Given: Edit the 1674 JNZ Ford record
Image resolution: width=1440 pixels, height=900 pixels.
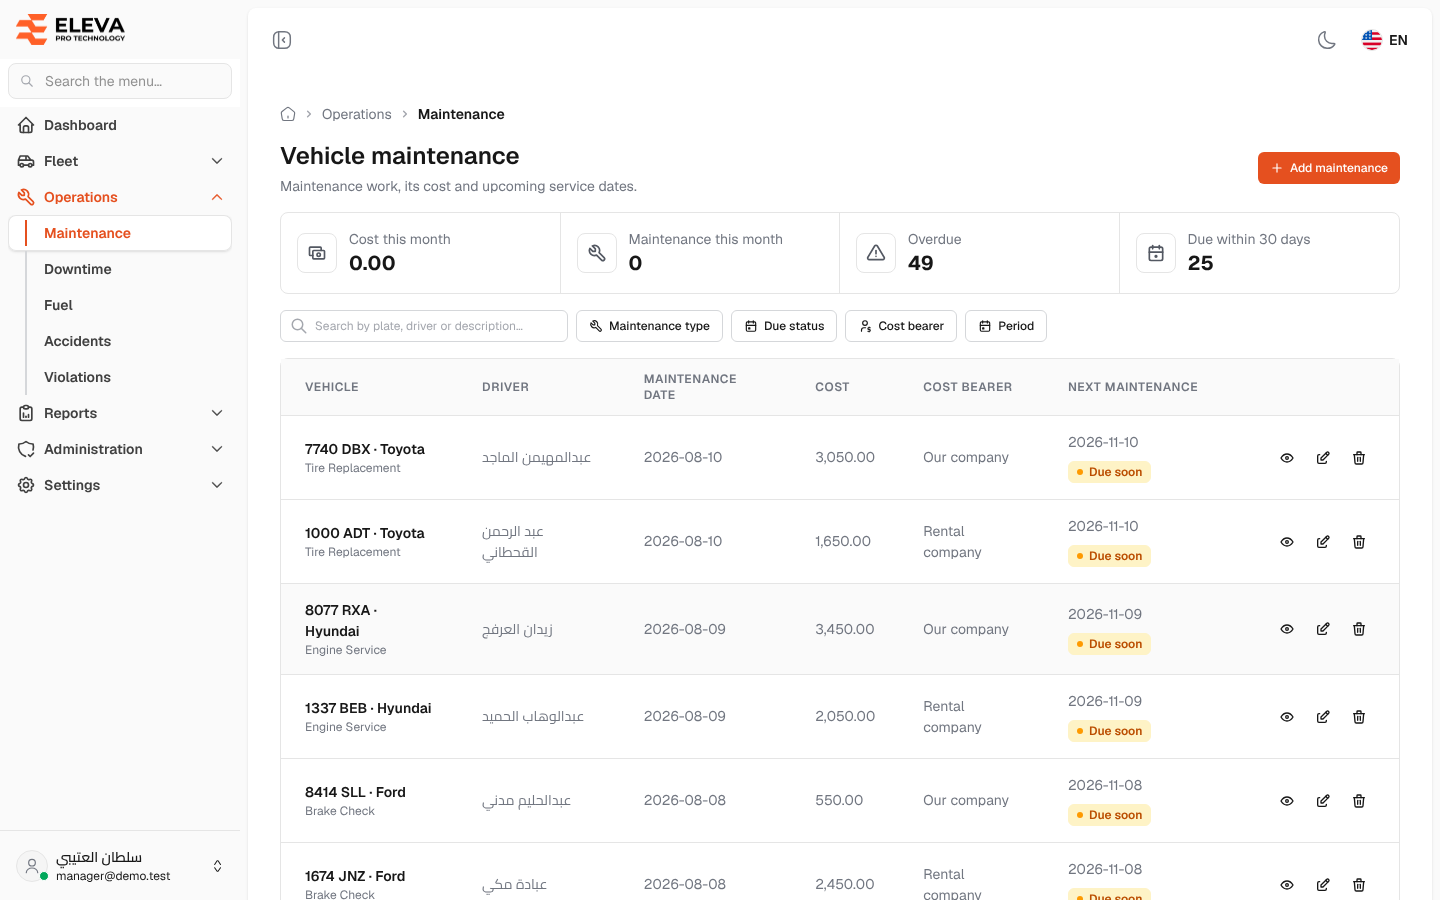Looking at the screenshot, I should [x=1323, y=885].
